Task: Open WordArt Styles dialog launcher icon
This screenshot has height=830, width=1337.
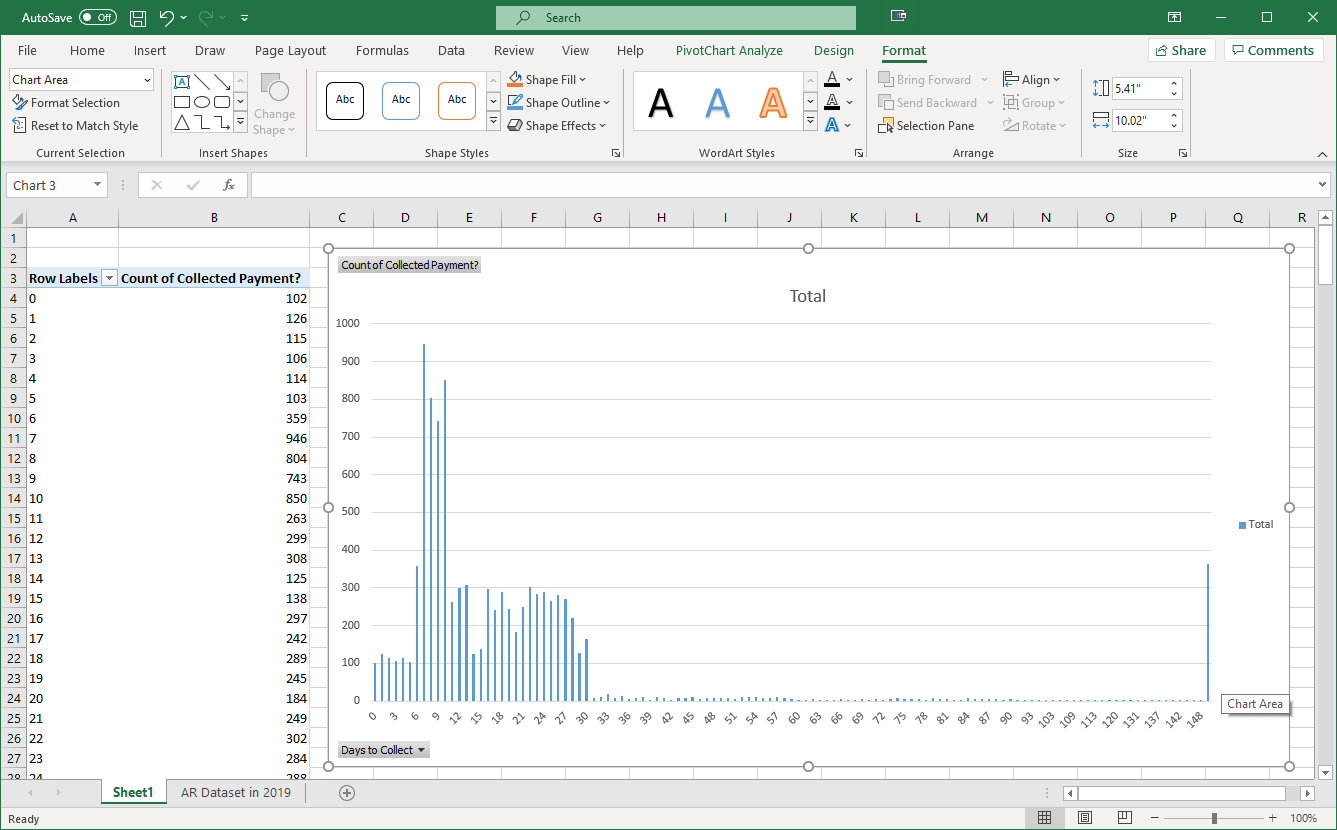Action: point(859,153)
